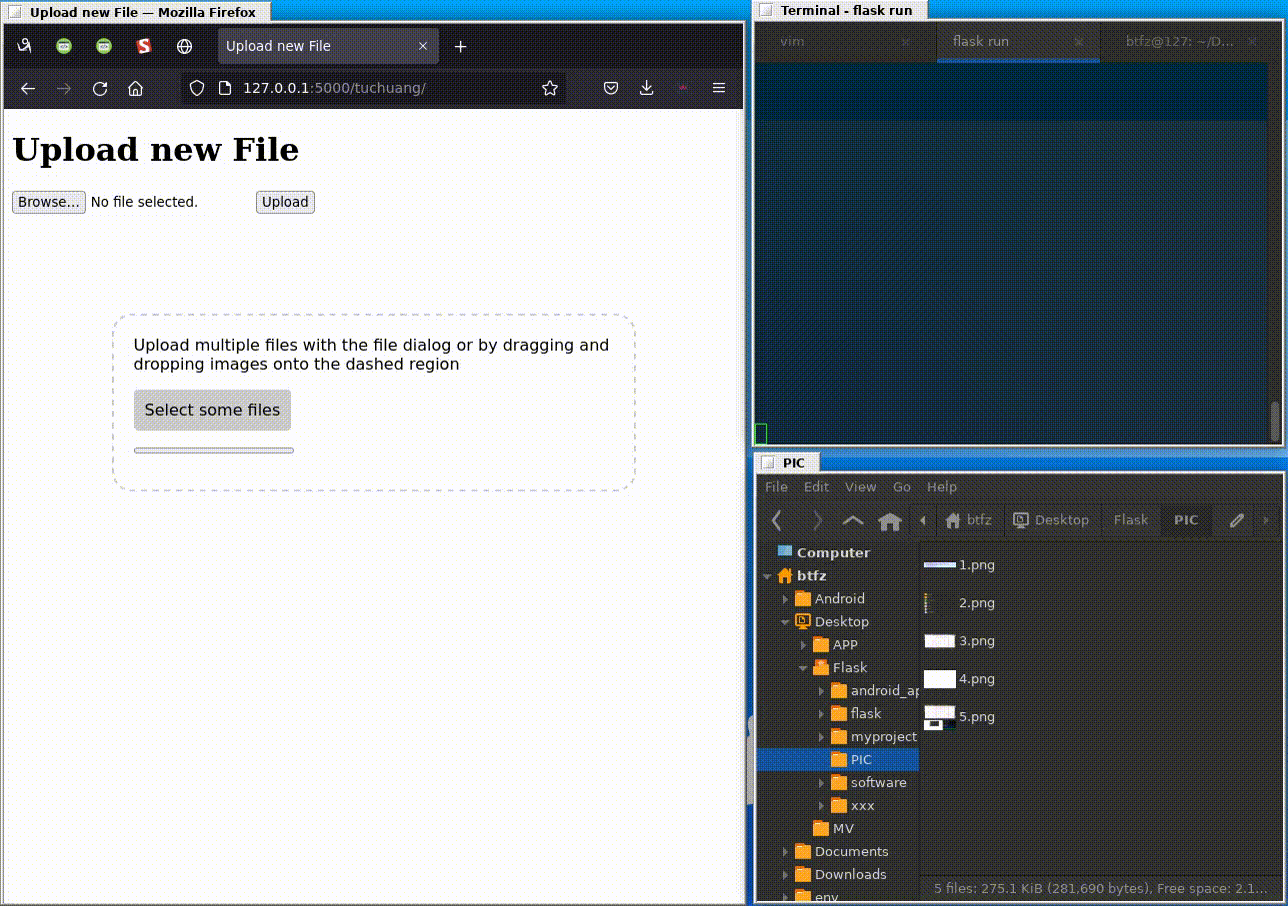The image size is (1288, 906).
Task: Expand the myproject folder in tree
Action: pos(821,737)
